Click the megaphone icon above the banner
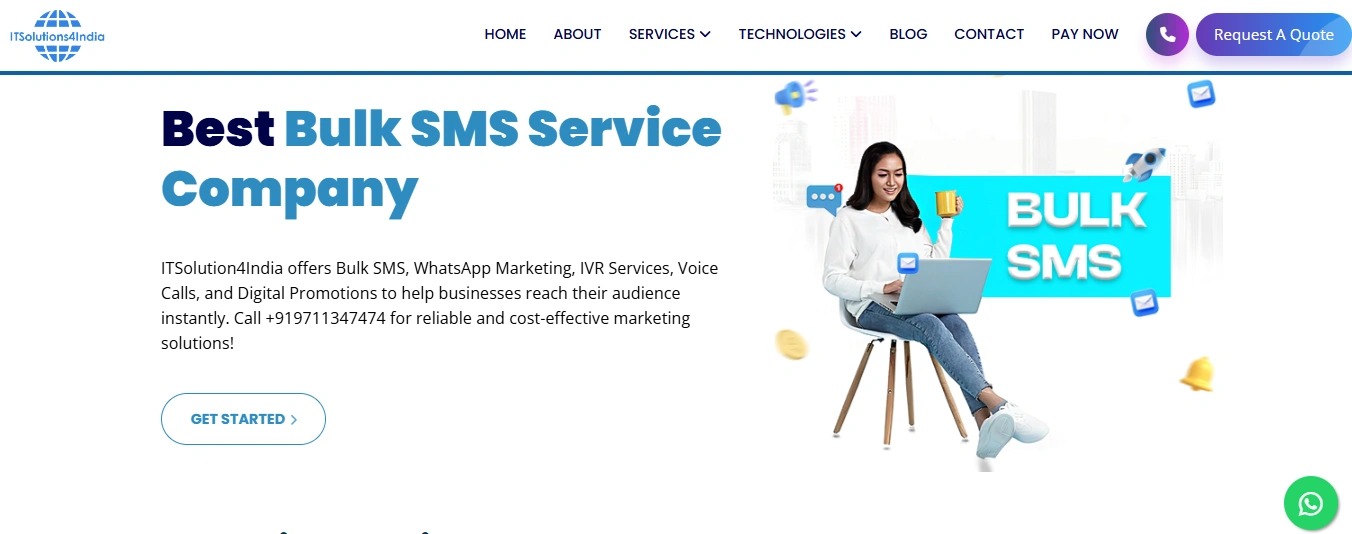The width and height of the screenshot is (1352, 534). [x=795, y=96]
